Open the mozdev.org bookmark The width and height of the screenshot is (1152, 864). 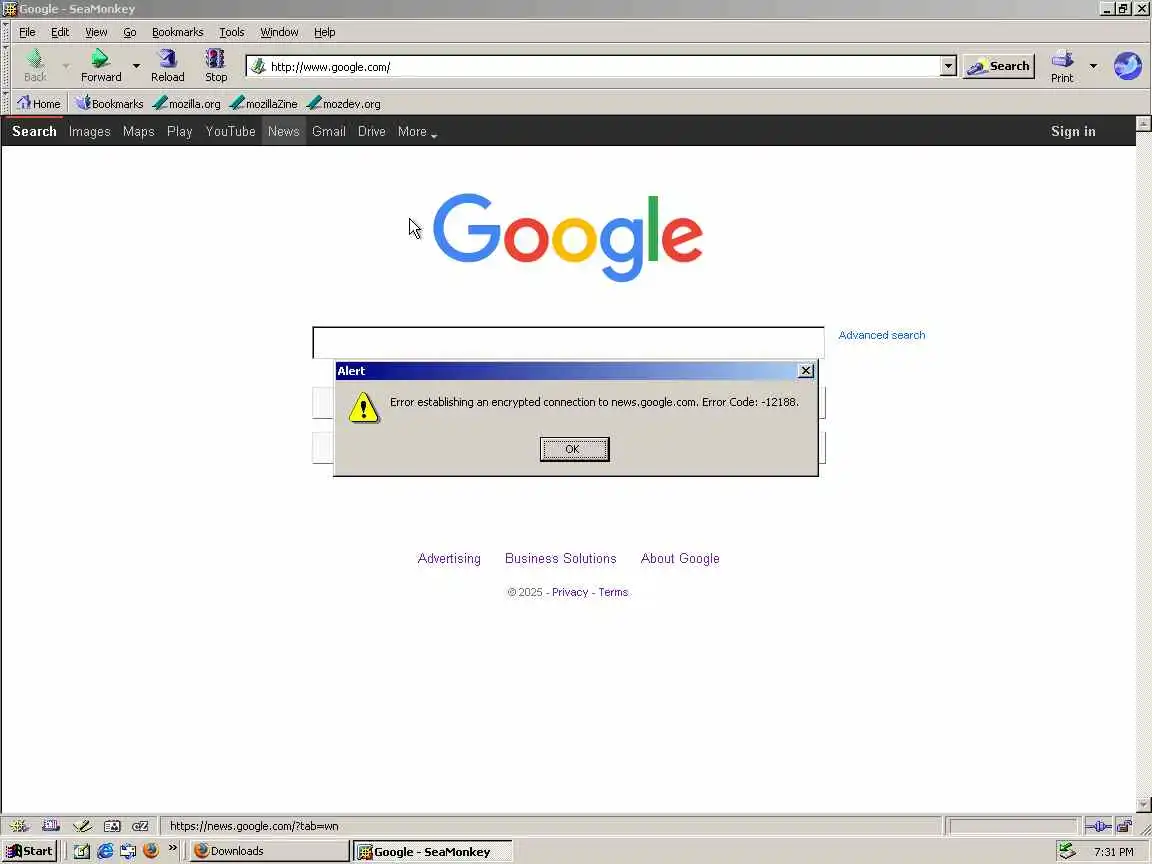(x=344, y=104)
